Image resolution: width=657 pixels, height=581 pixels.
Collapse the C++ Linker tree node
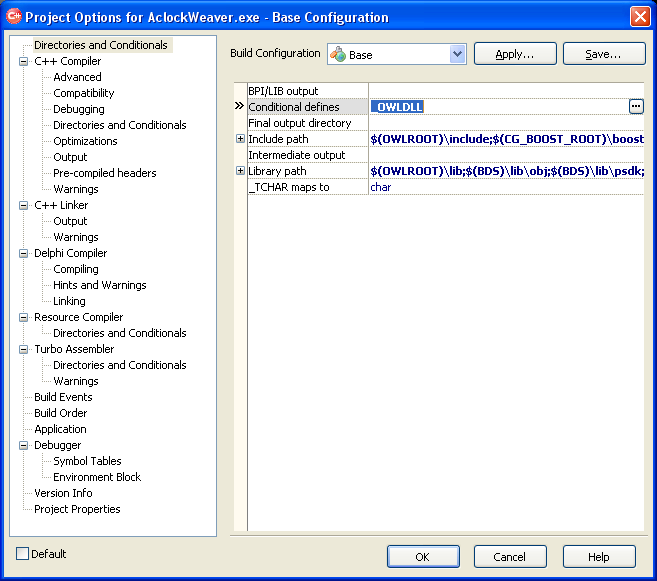tap(23, 206)
